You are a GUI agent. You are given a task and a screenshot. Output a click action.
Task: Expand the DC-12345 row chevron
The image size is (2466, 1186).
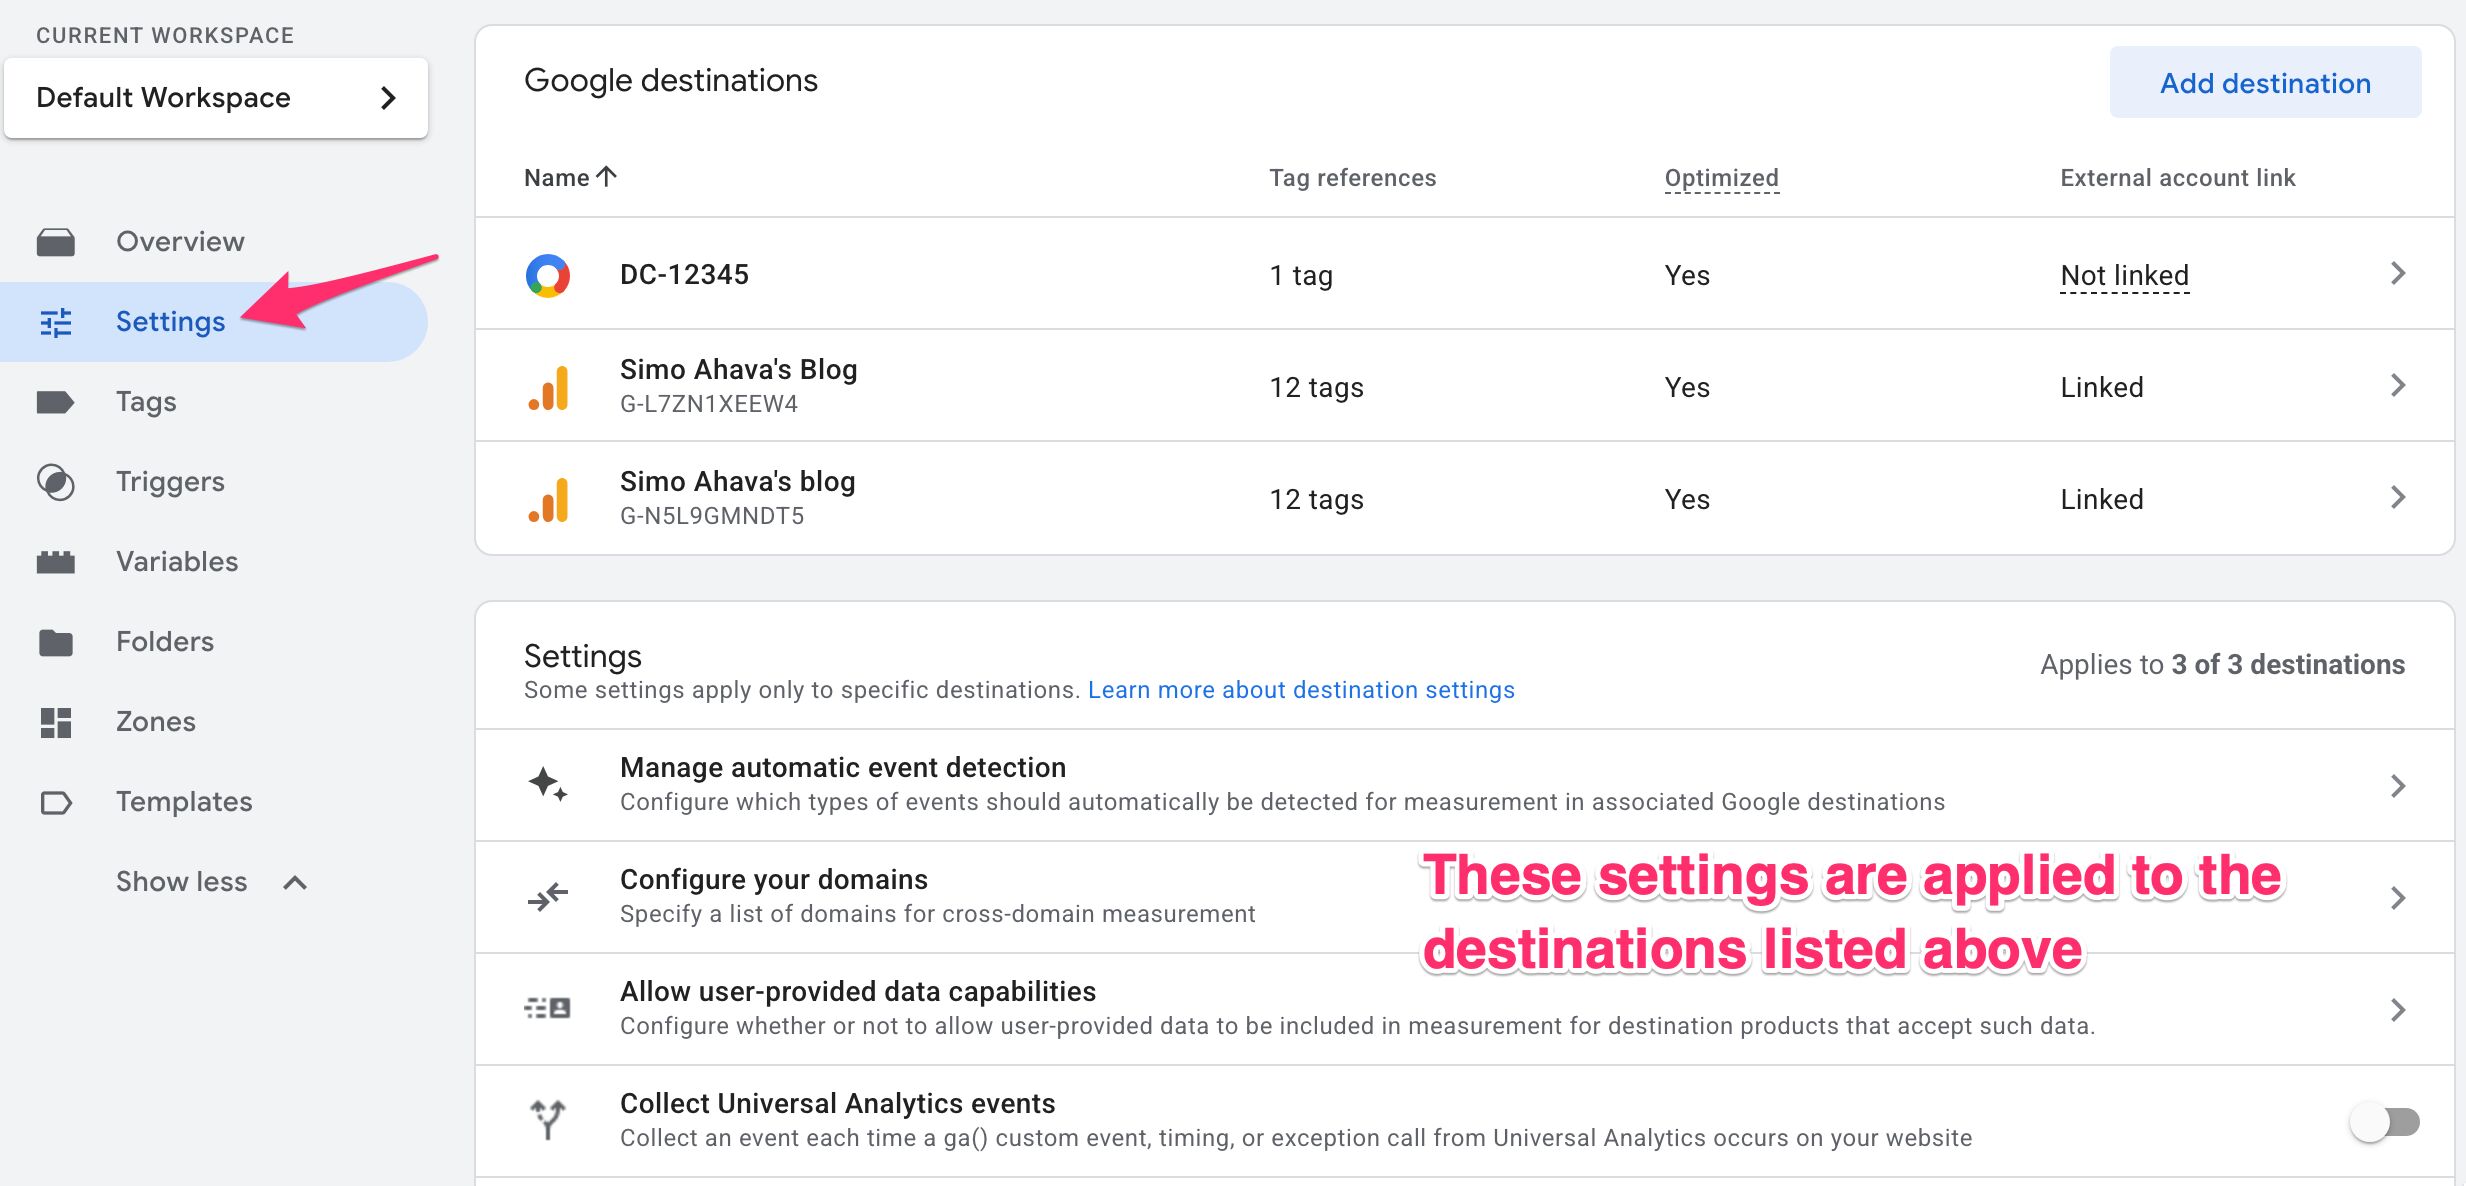pyautogui.click(x=2398, y=273)
